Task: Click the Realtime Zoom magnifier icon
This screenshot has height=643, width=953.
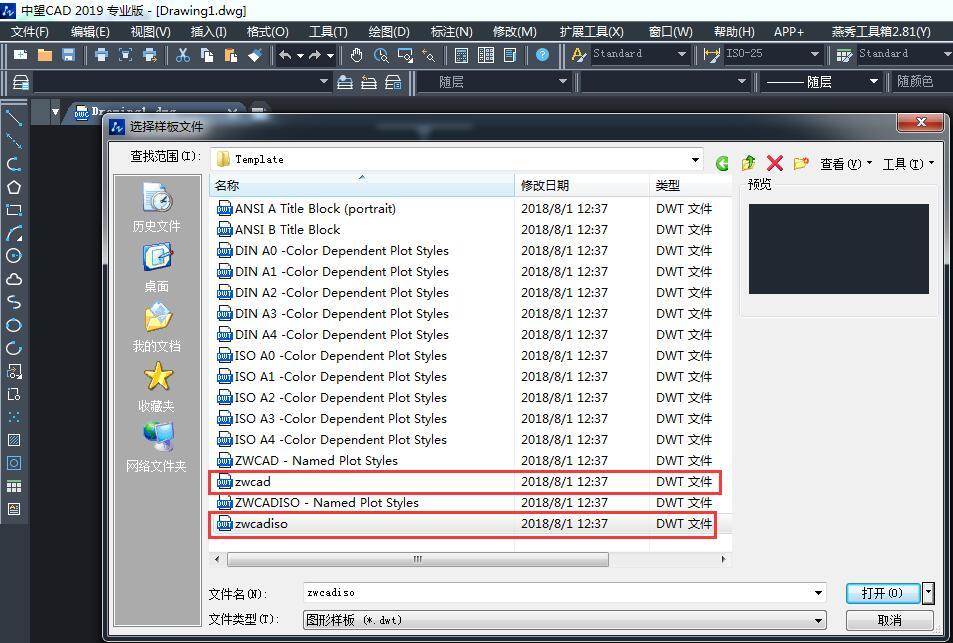Action: point(381,55)
